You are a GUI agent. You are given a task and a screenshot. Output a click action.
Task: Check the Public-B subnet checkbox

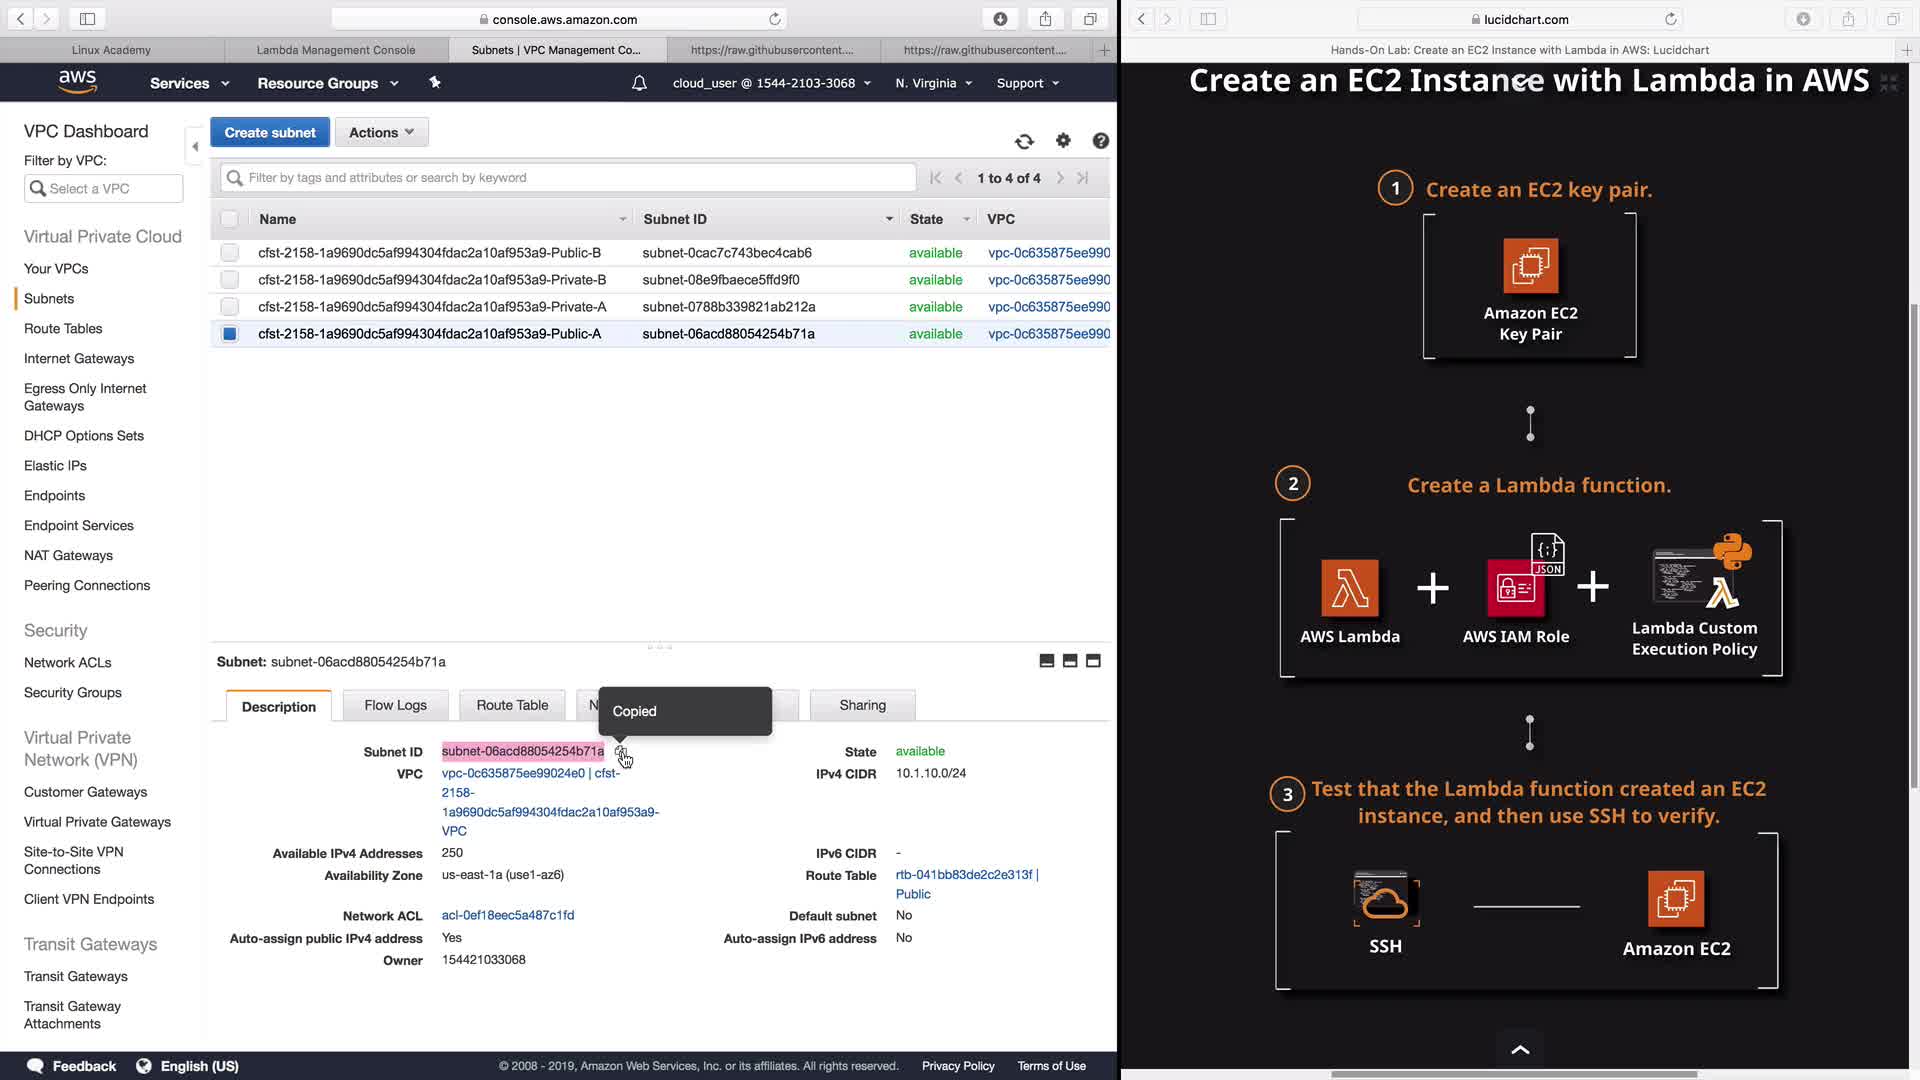coord(230,253)
